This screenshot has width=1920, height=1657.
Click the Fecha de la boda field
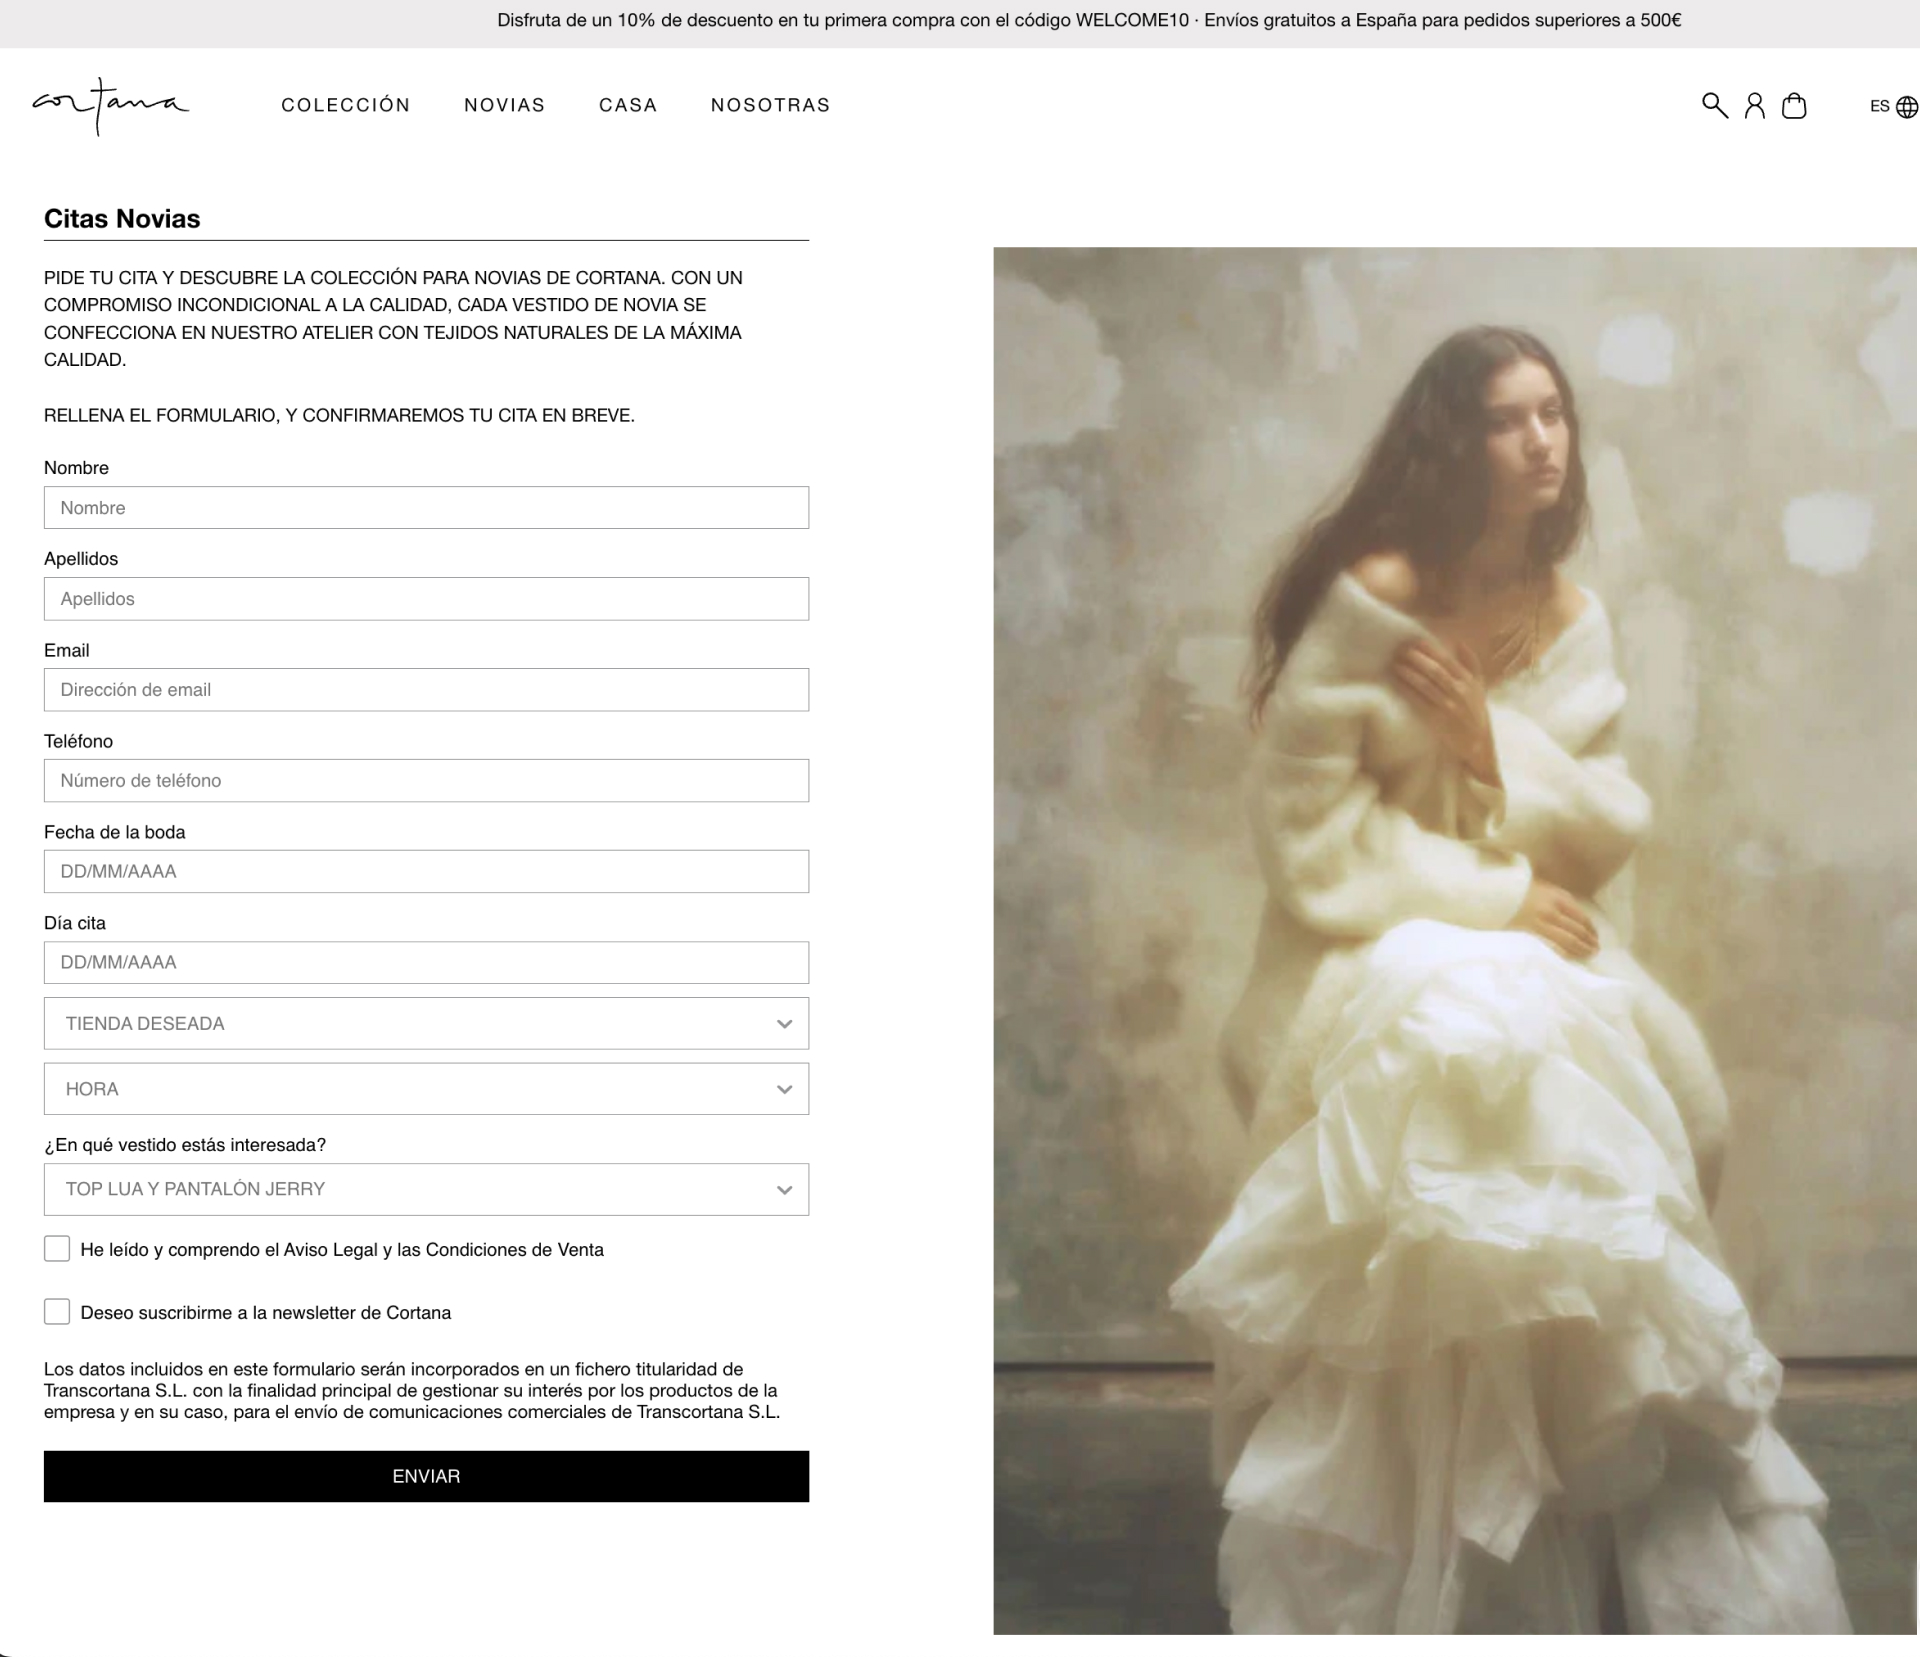426,871
